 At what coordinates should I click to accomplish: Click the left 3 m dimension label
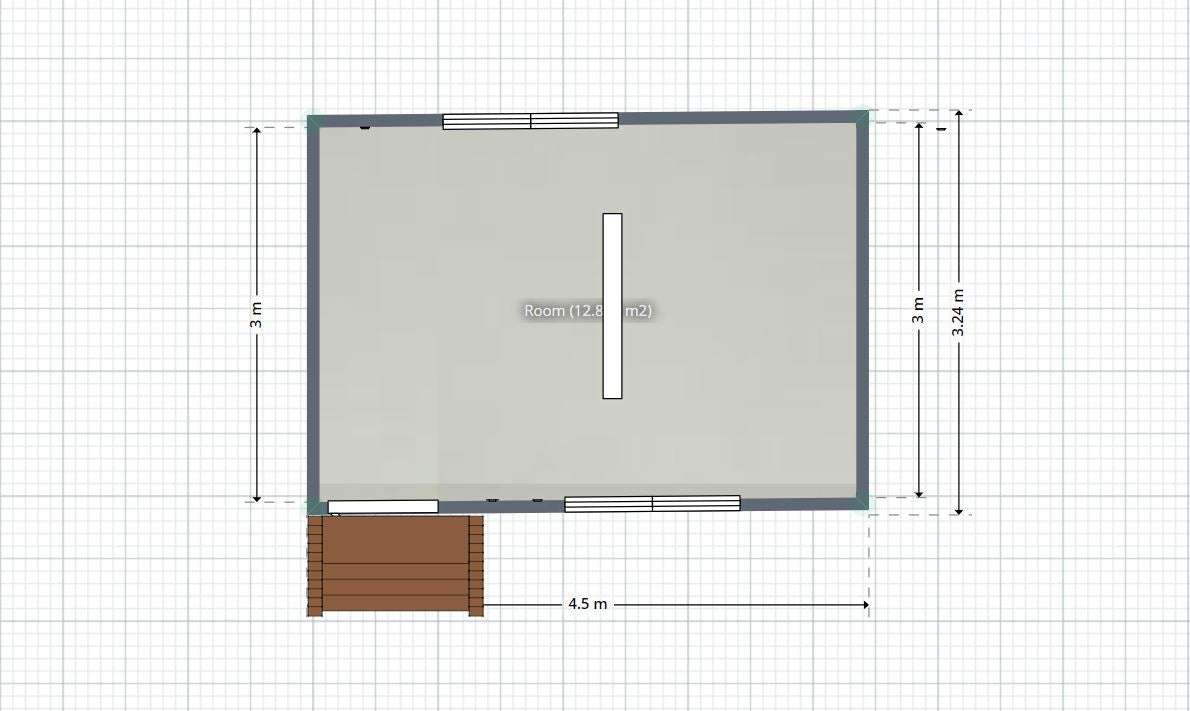(x=258, y=312)
